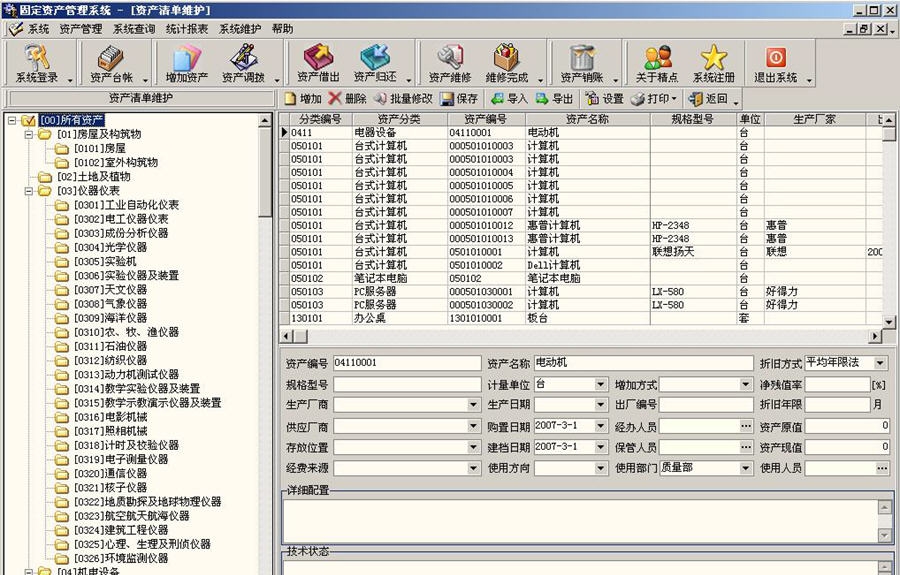Click the 资产调拨 toolbar icon
This screenshot has height=575, width=900.
pos(243,63)
